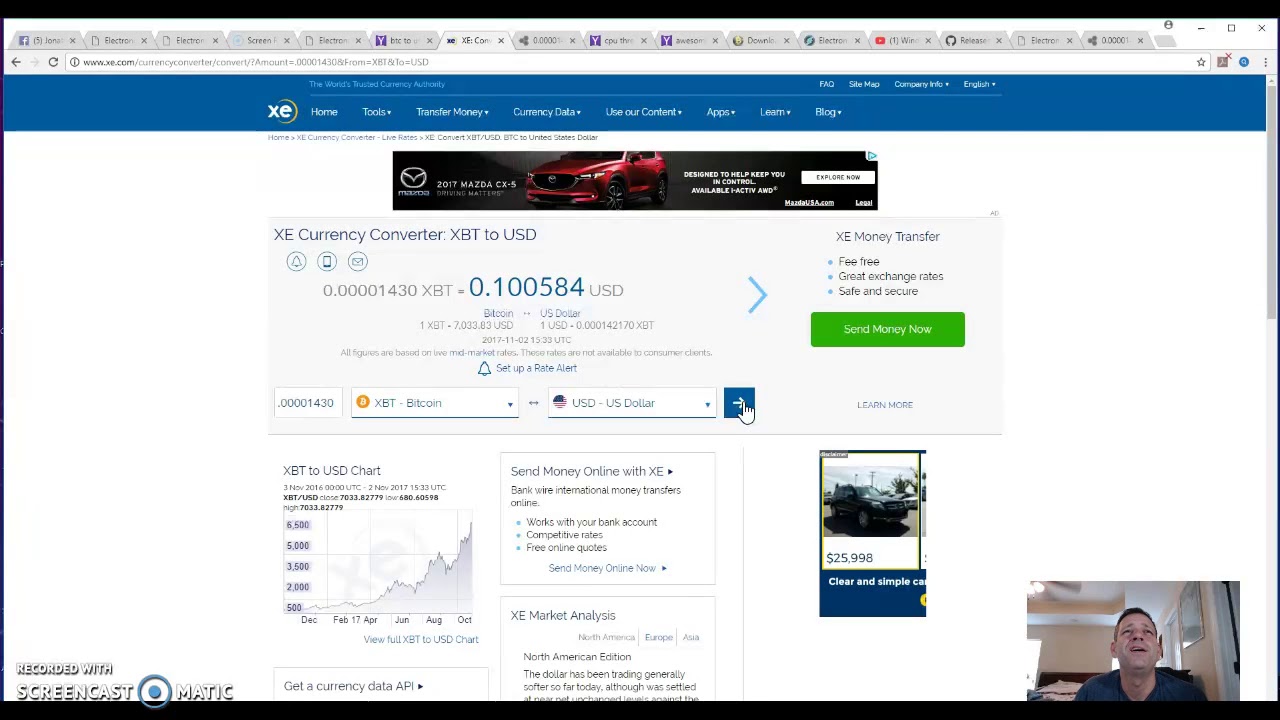Select the Asia market analysis tab
1280x720 pixels.
pos(691,637)
